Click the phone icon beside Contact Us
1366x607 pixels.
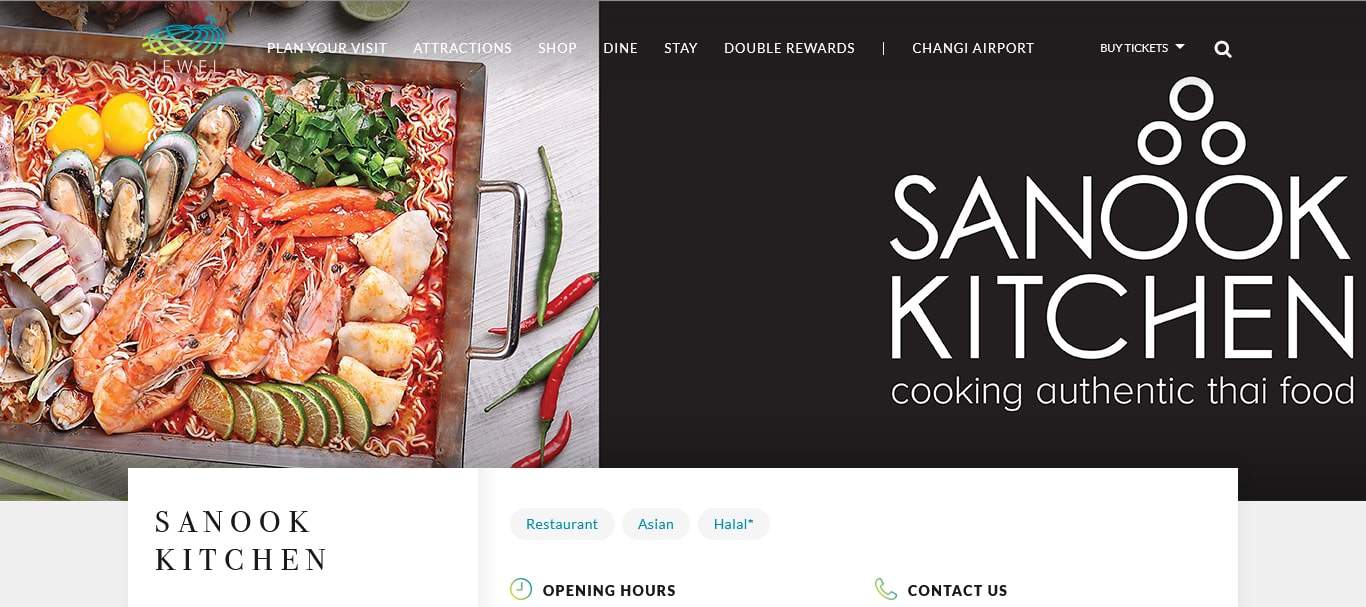click(x=886, y=589)
